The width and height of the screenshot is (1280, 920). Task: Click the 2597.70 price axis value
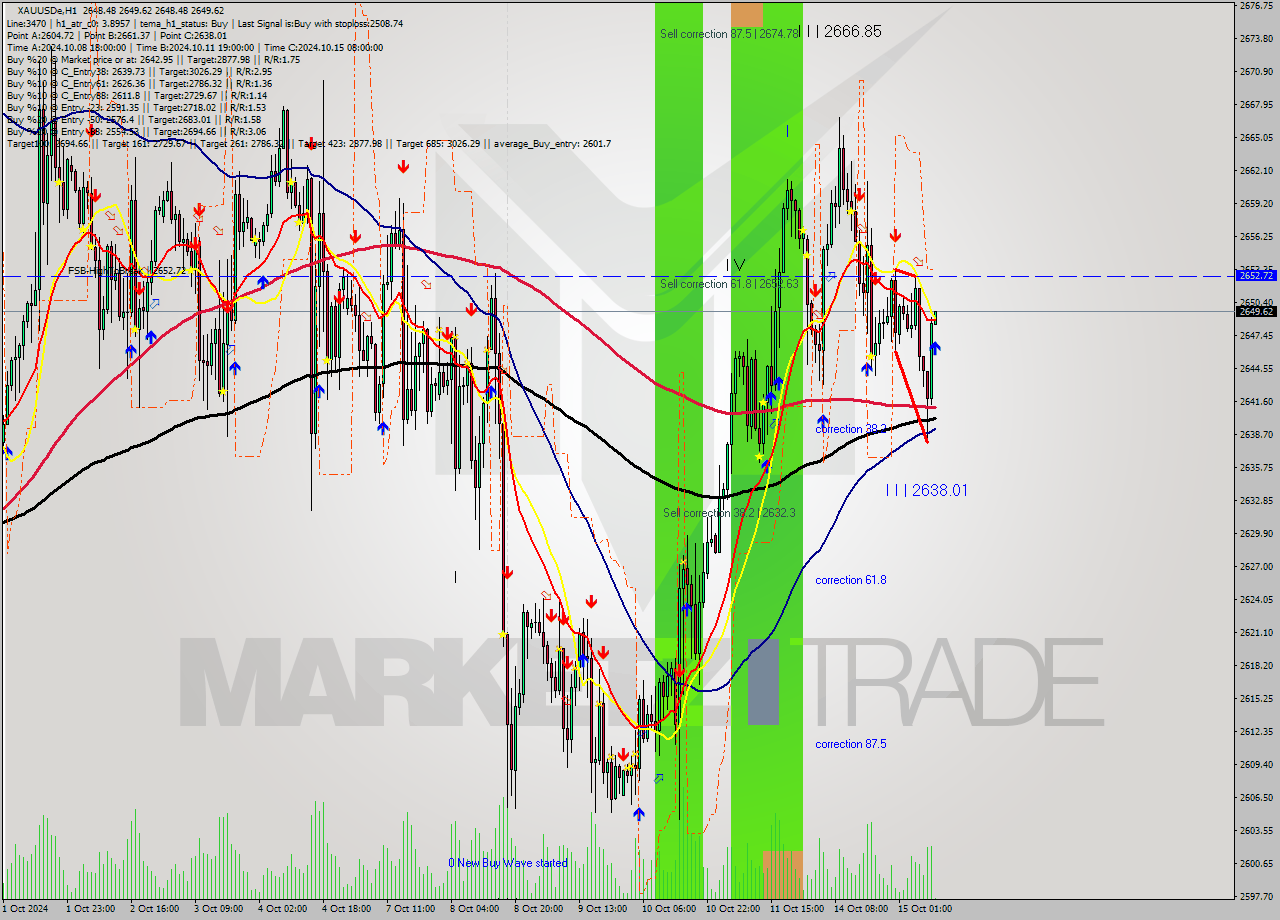coord(1256,896)
